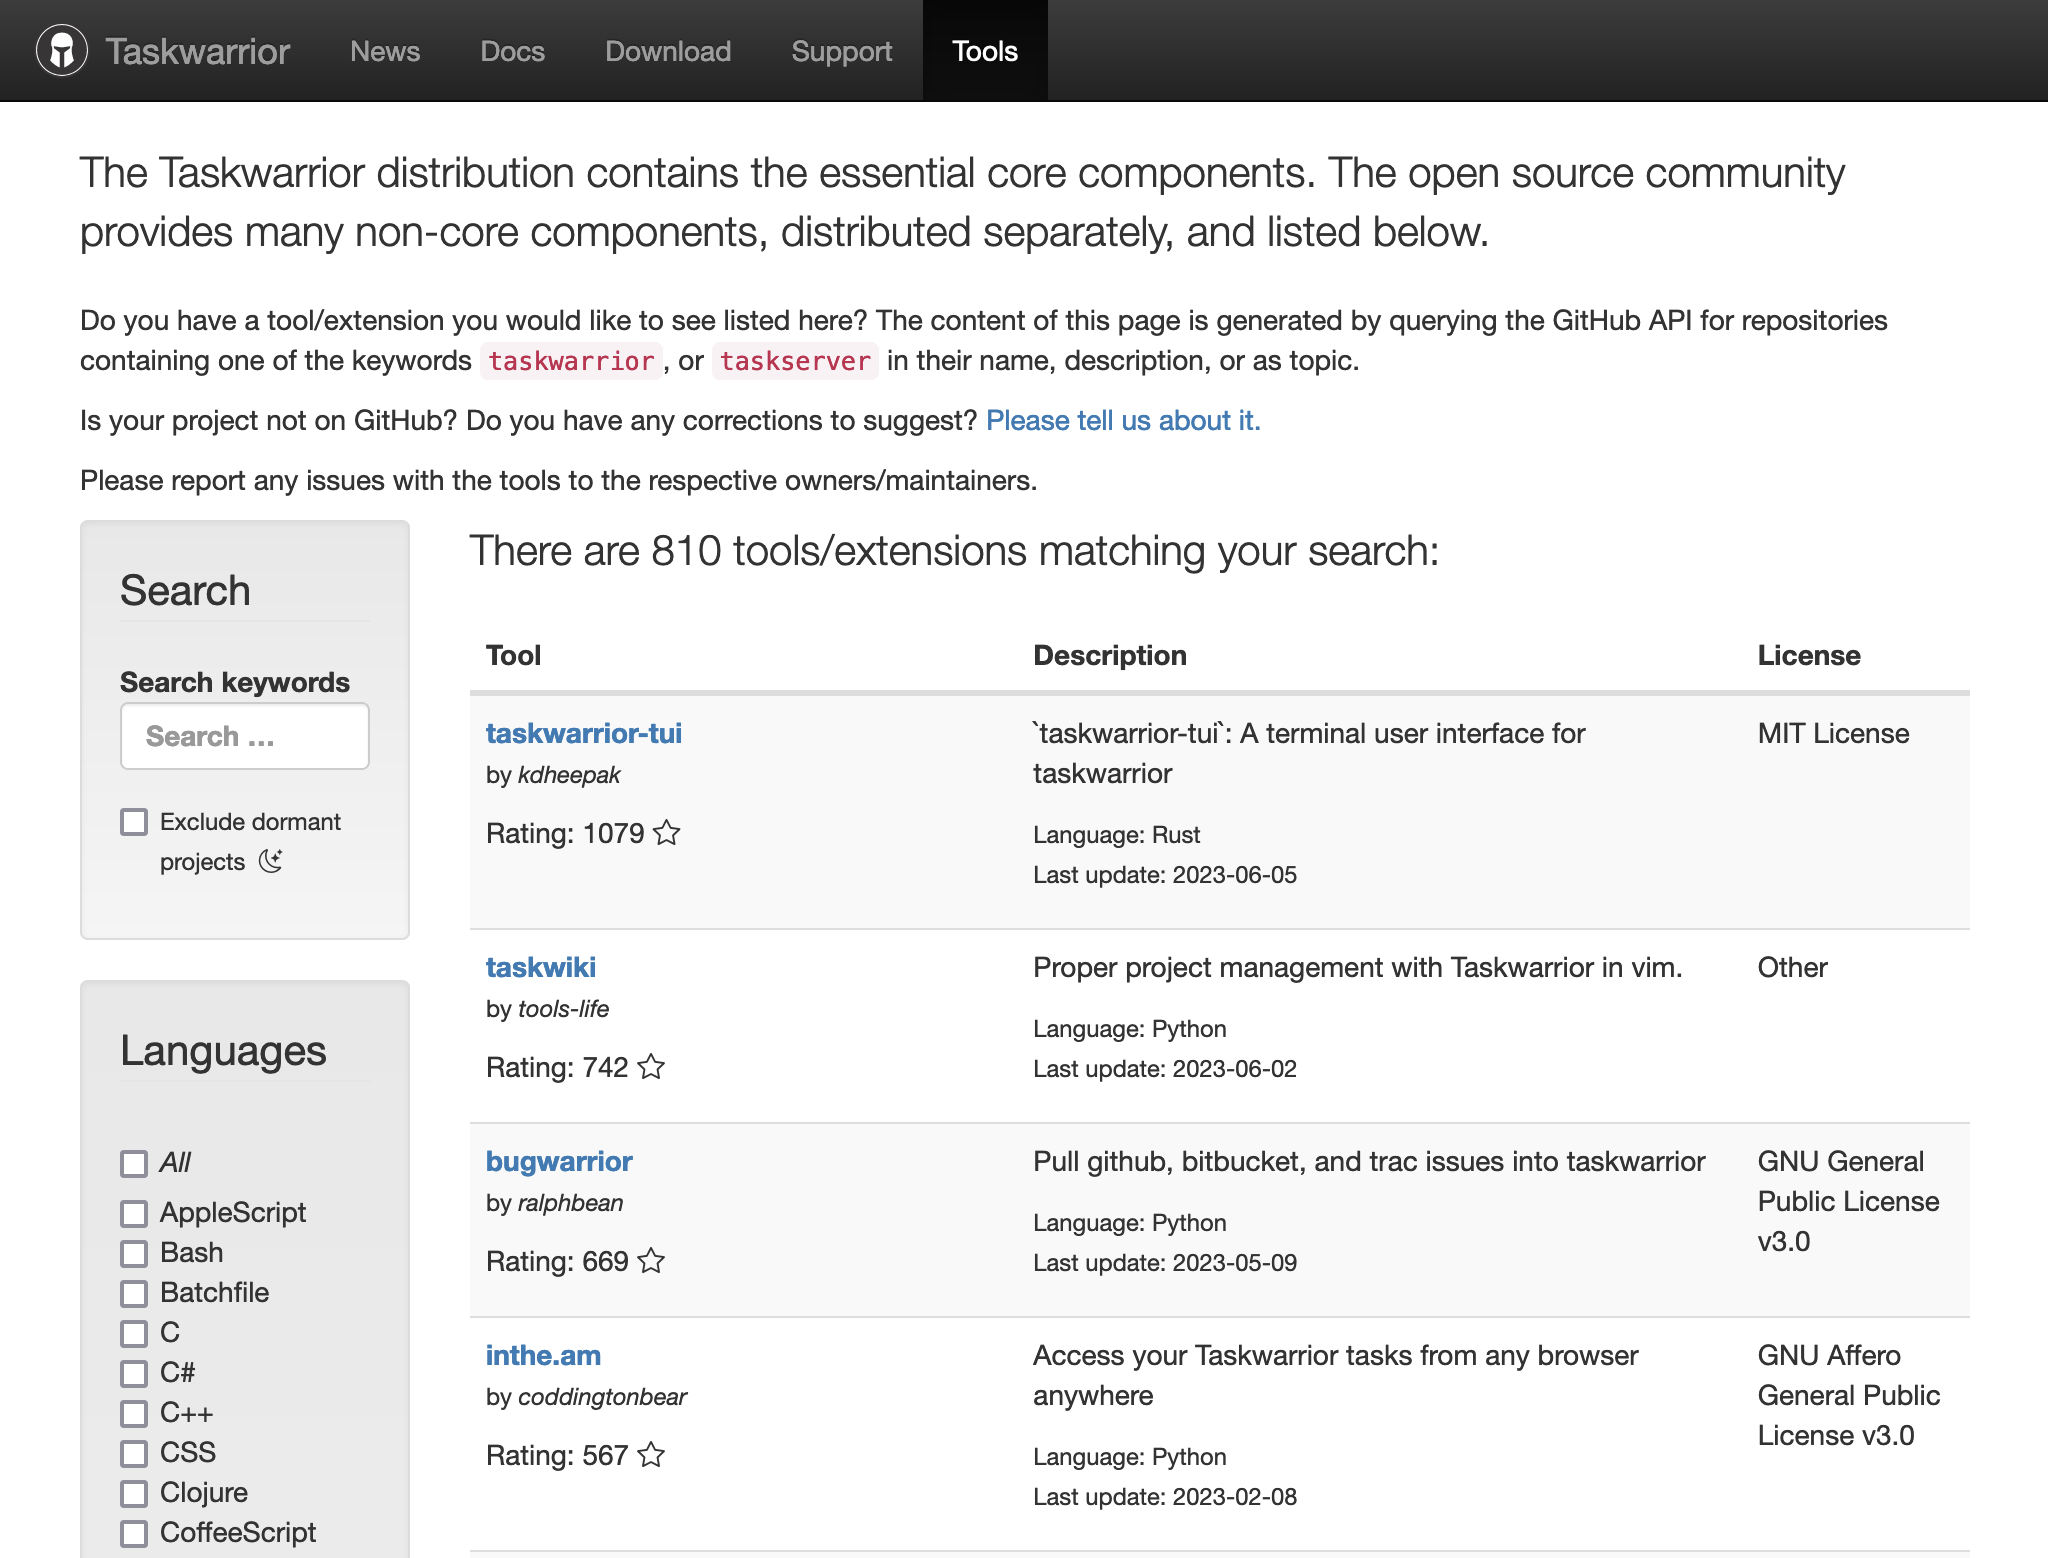Click star icon beside bugwarrior rating 669

pyautogui.click(x=651, y=1261)
